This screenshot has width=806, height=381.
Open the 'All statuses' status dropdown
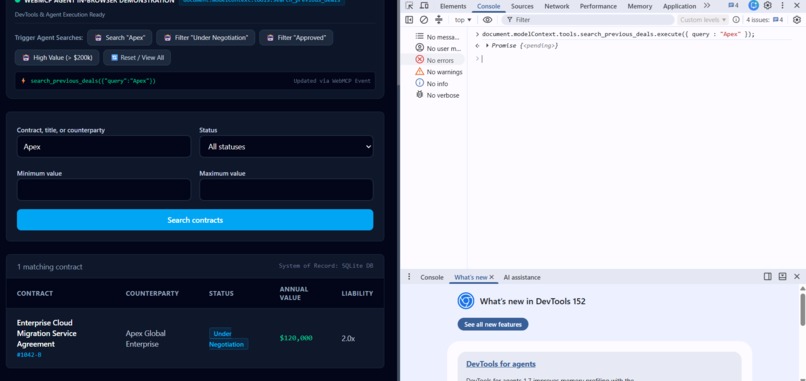(x=286, y=147)
